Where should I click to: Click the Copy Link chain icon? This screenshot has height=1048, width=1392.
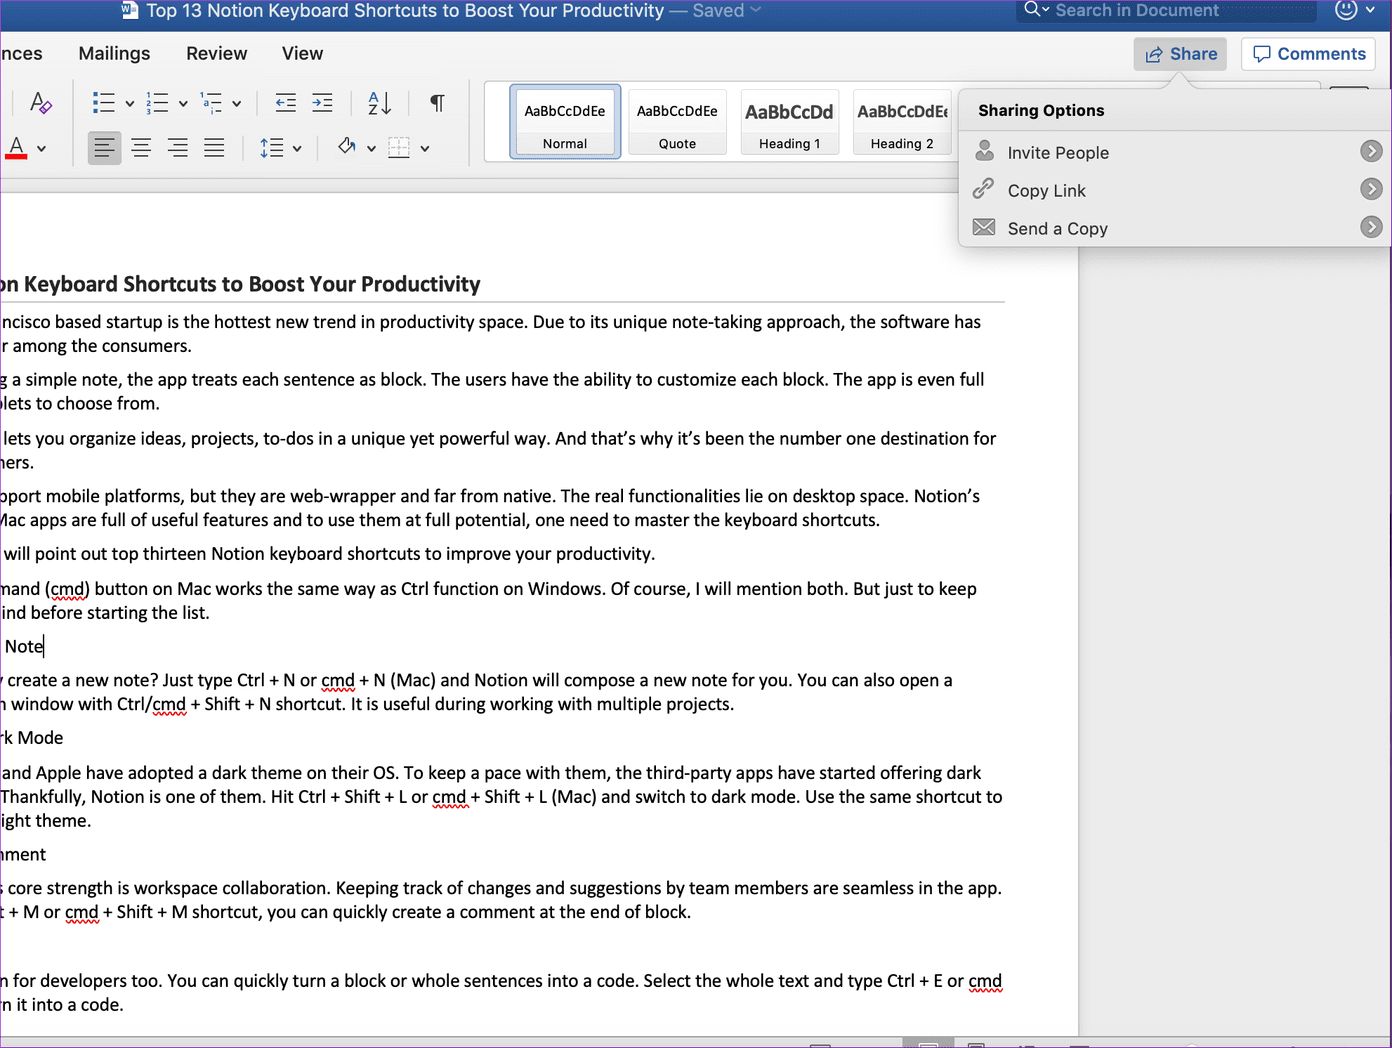[x=984, y=188]
